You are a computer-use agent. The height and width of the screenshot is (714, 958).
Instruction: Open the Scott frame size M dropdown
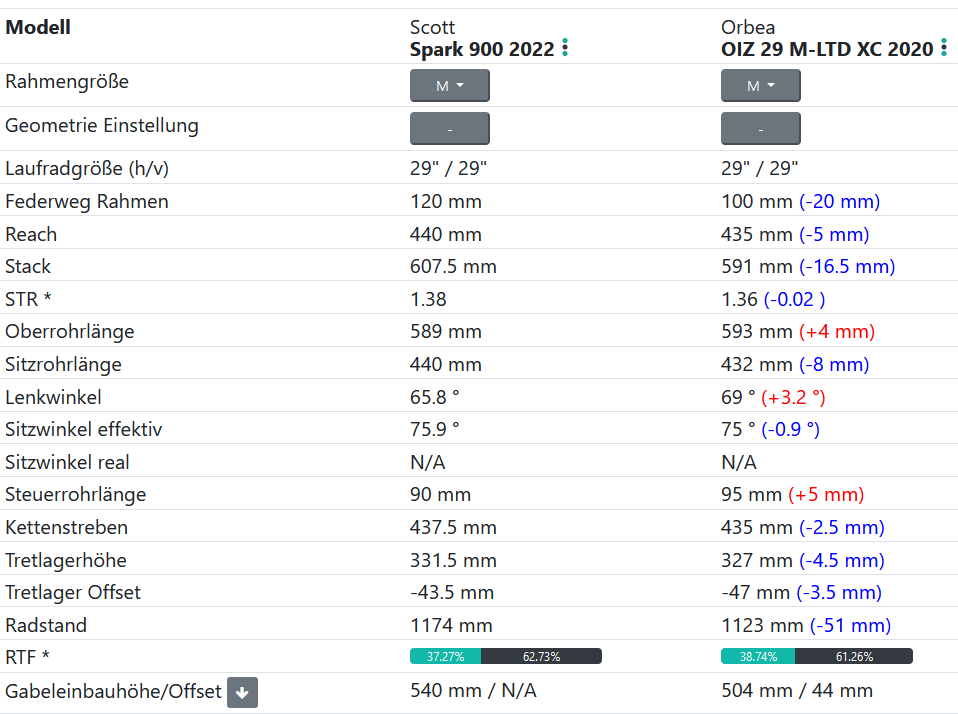click(449, 86)
